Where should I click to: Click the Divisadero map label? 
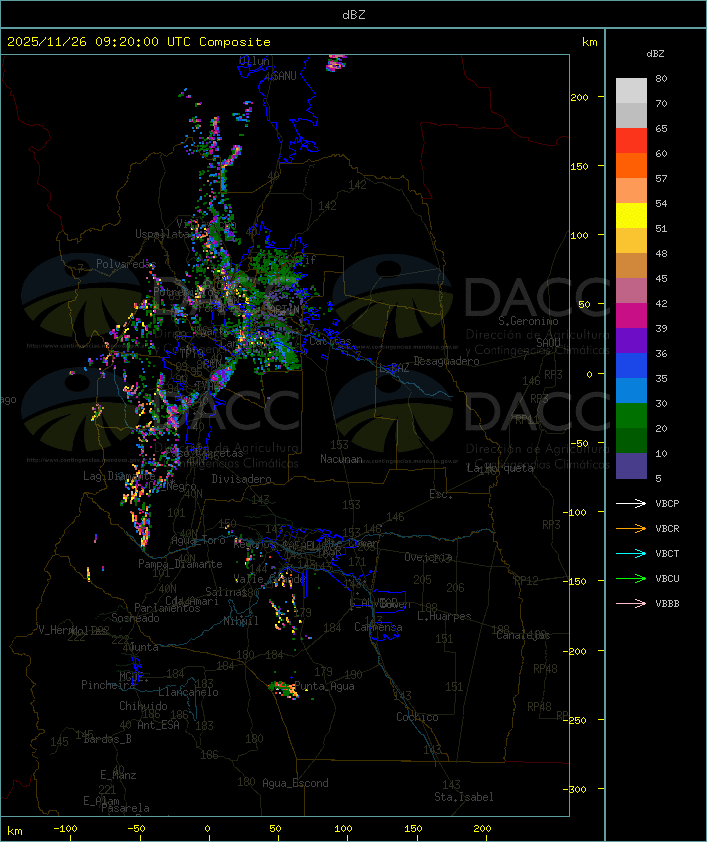coord(241,478)
